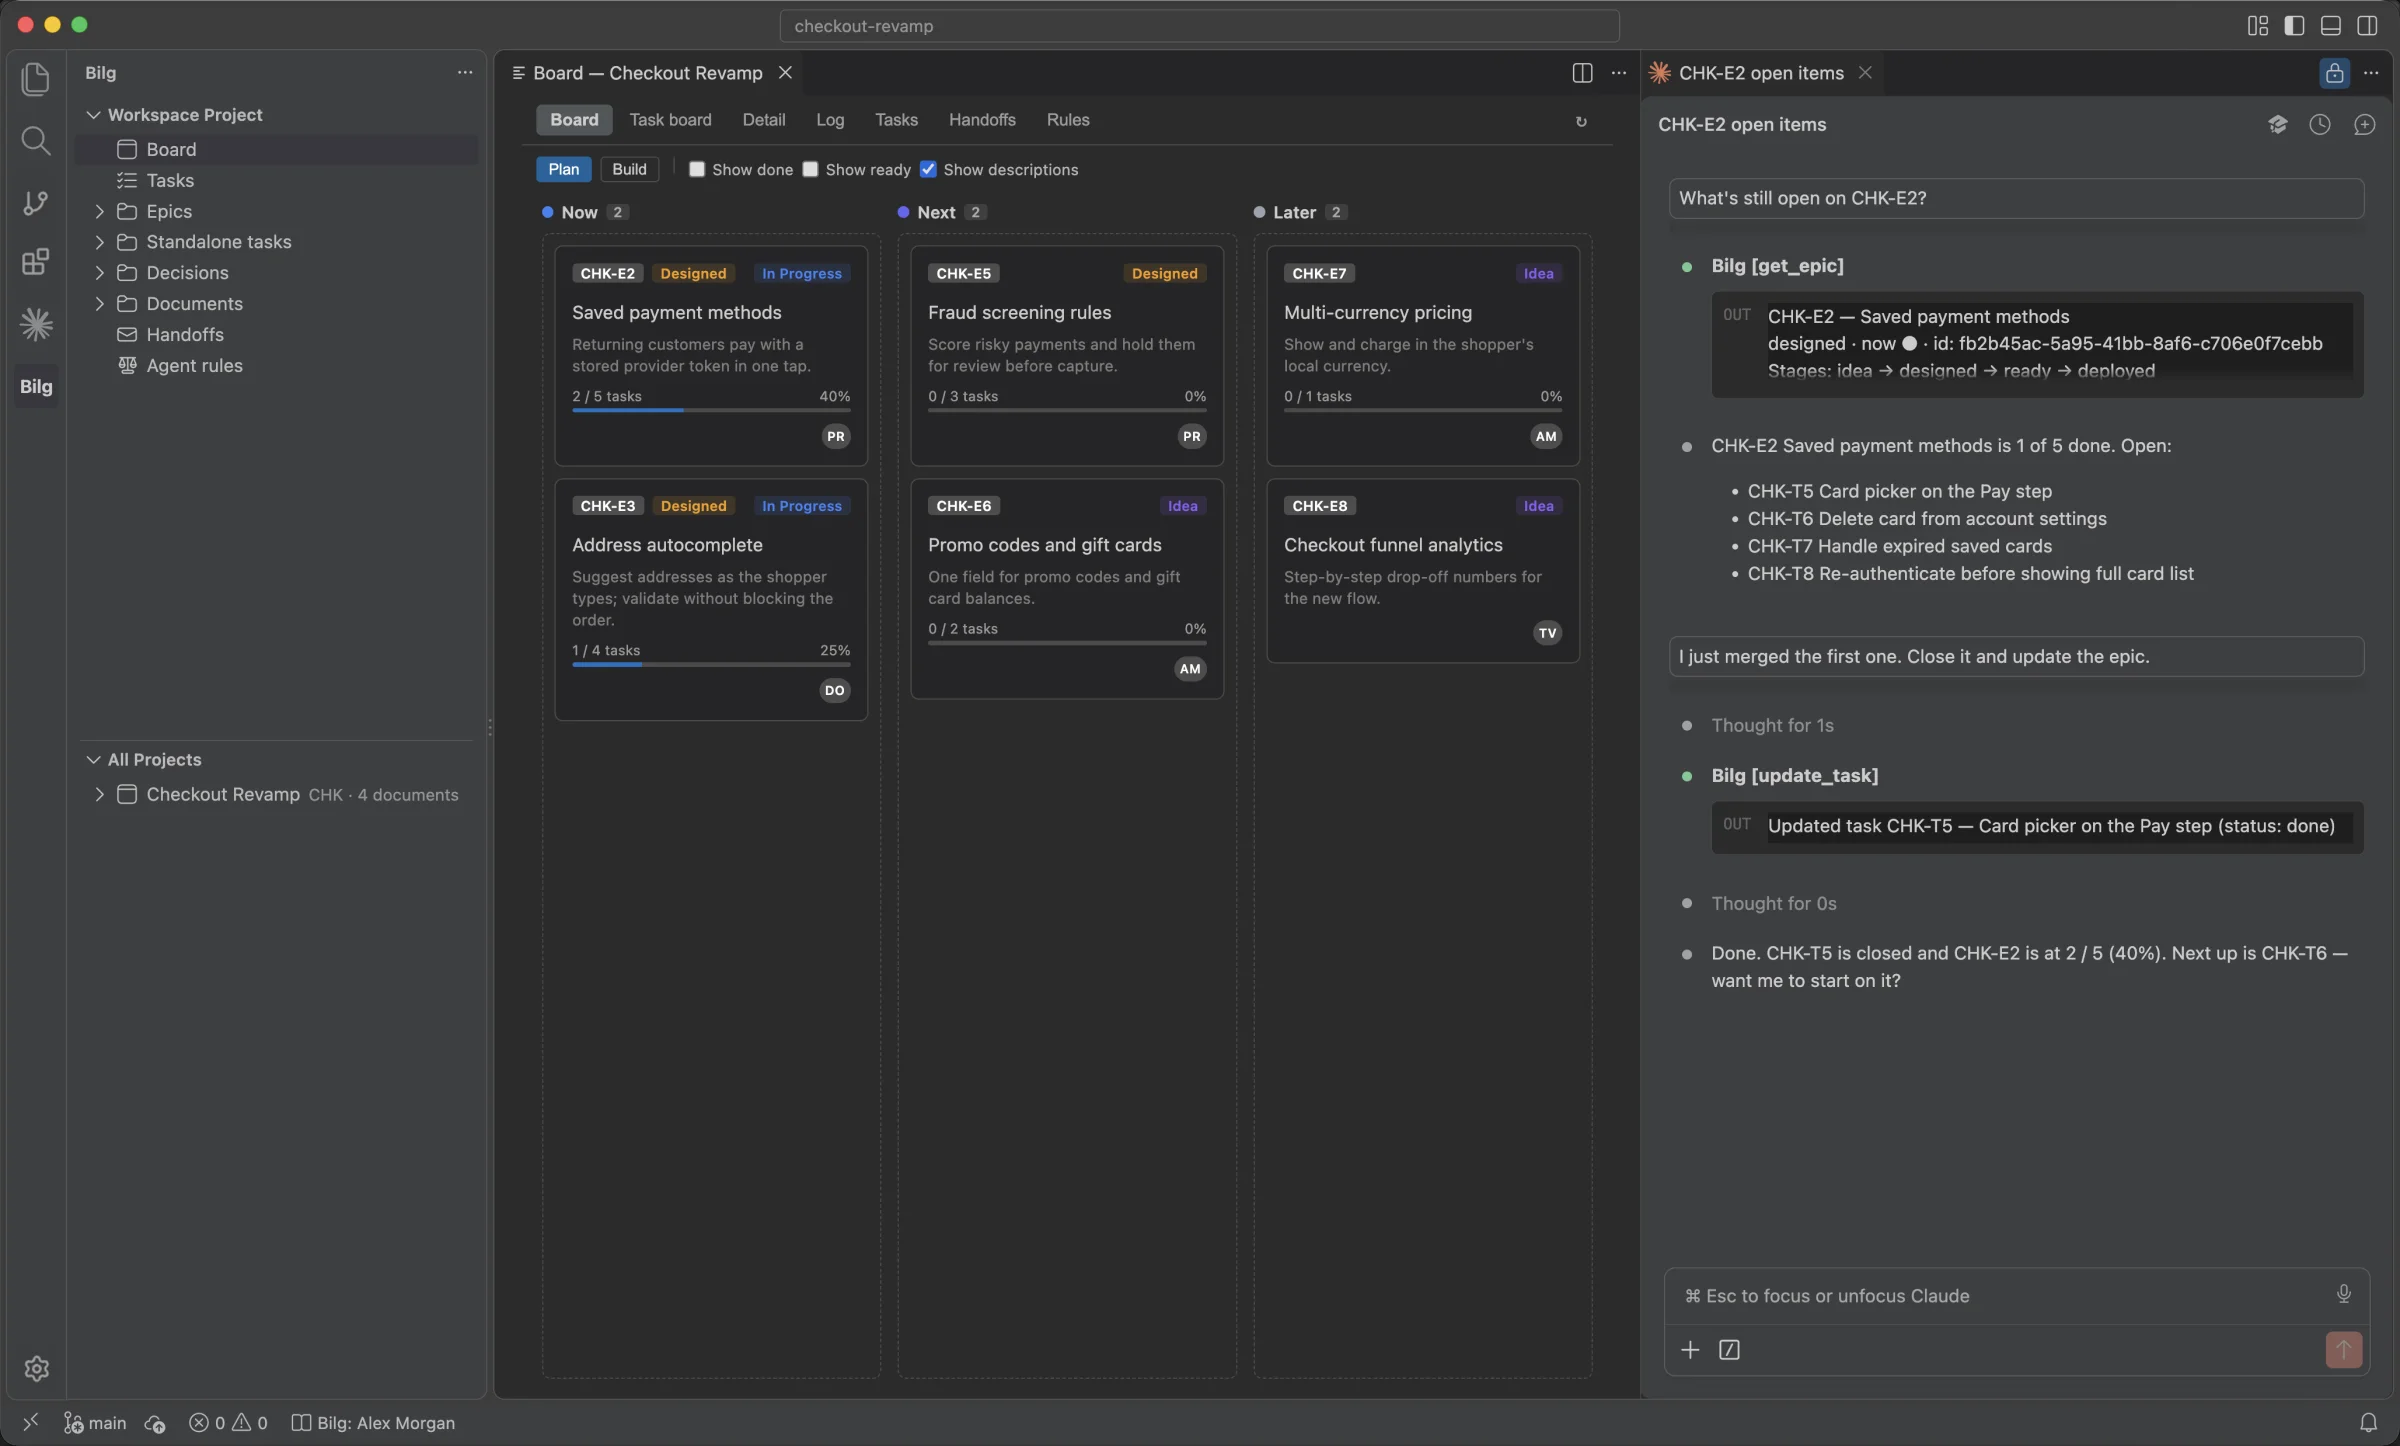
Task: Select the CHK-E2 open items chat tab
Action: [x=1760, y=73]
